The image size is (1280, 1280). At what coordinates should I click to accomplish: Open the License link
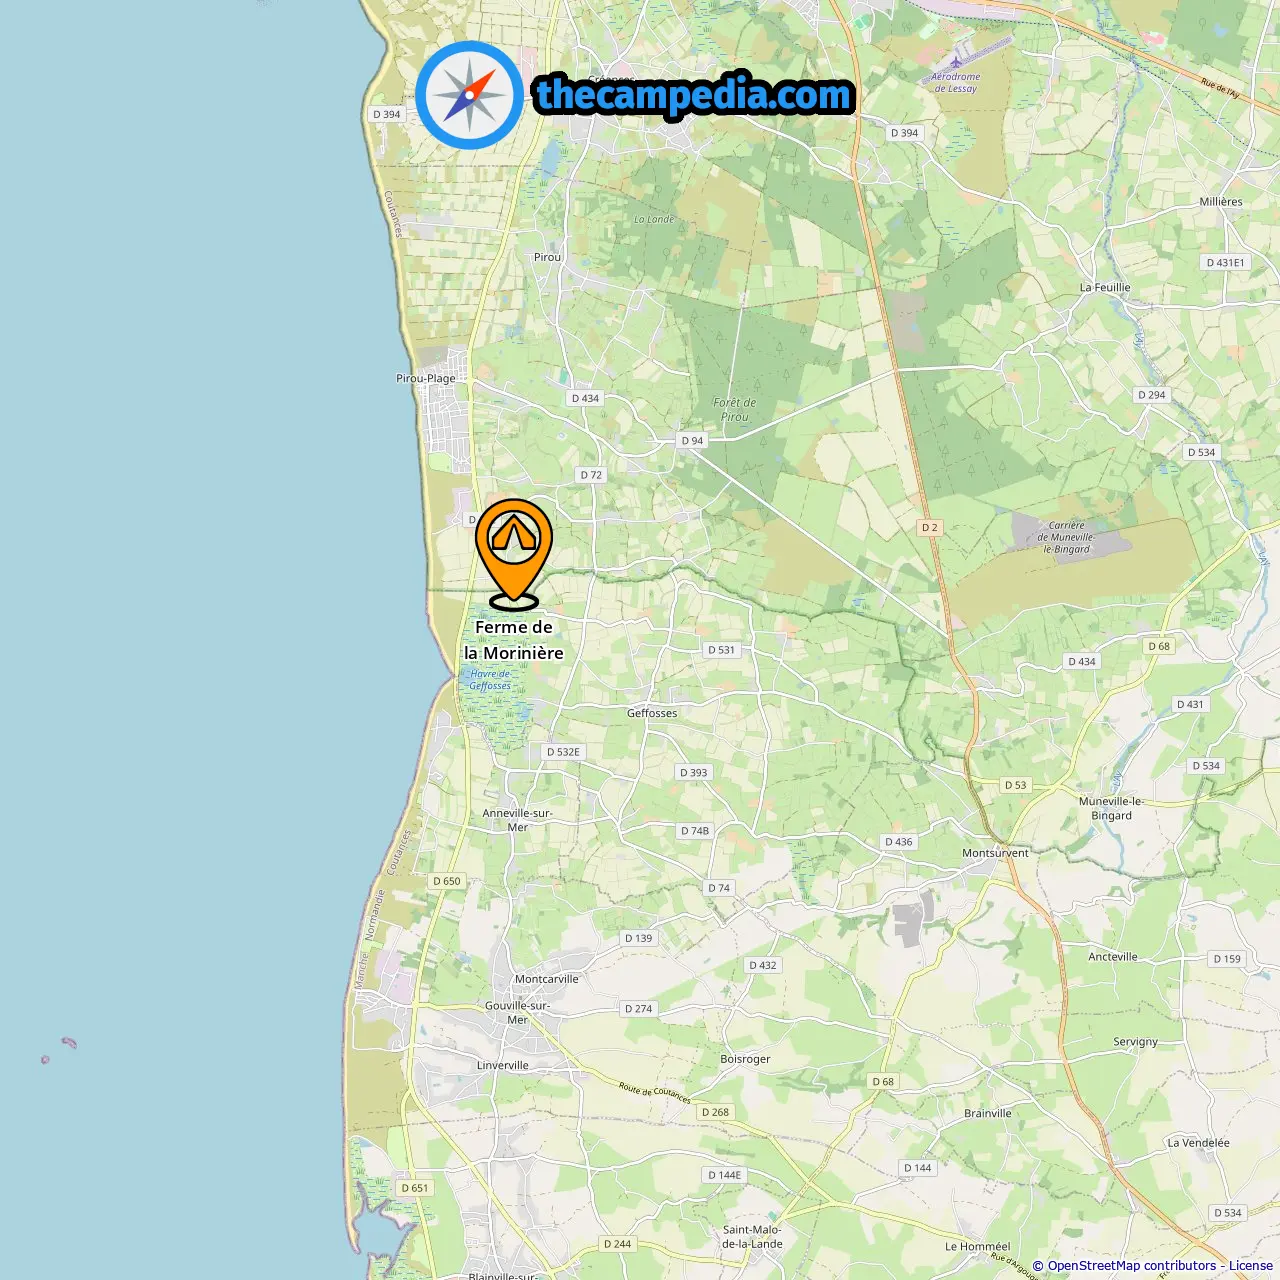1251,1265
